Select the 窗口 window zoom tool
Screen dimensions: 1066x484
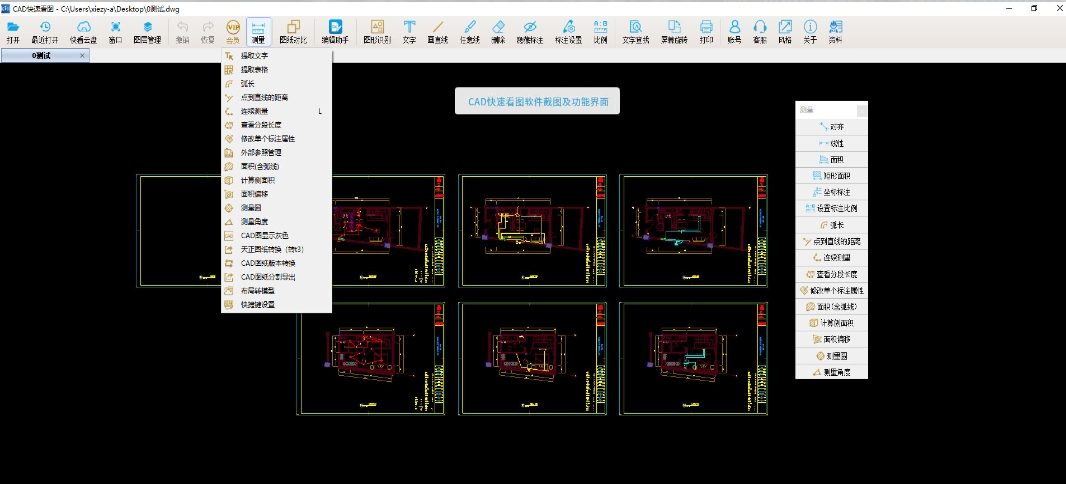click(116, 32)
